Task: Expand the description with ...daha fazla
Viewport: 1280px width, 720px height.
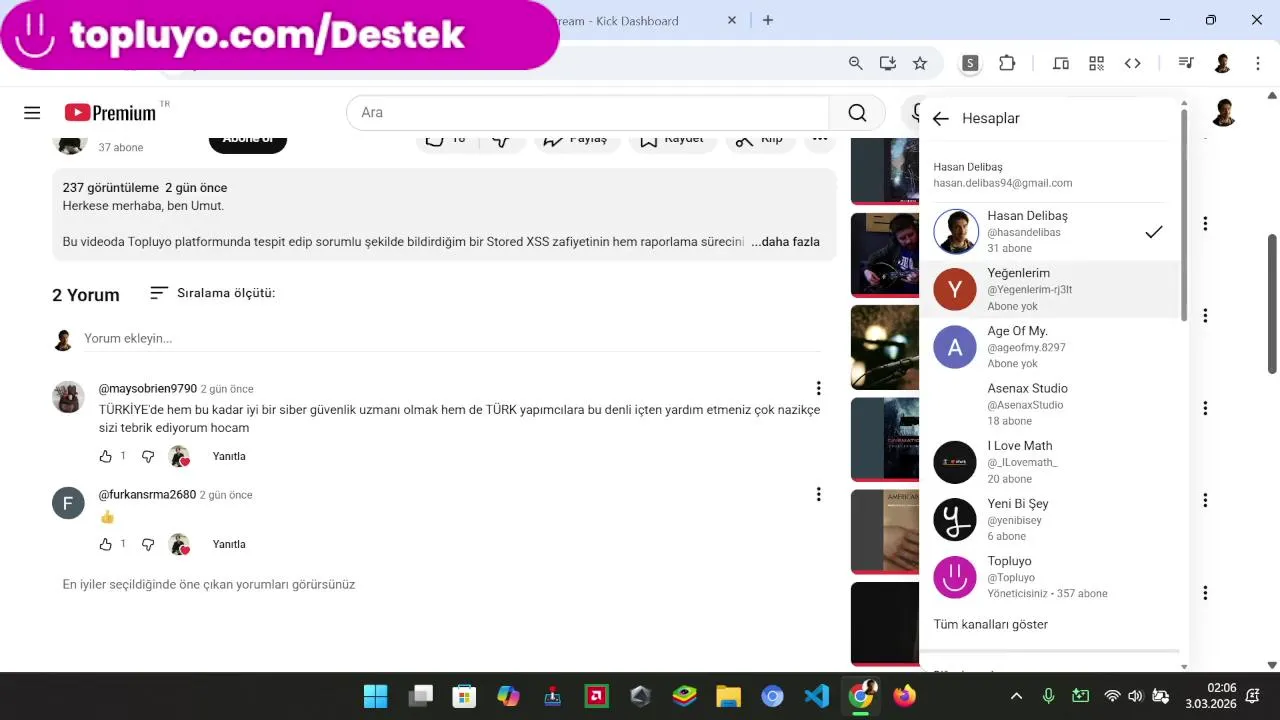Action: pos(785,242)
